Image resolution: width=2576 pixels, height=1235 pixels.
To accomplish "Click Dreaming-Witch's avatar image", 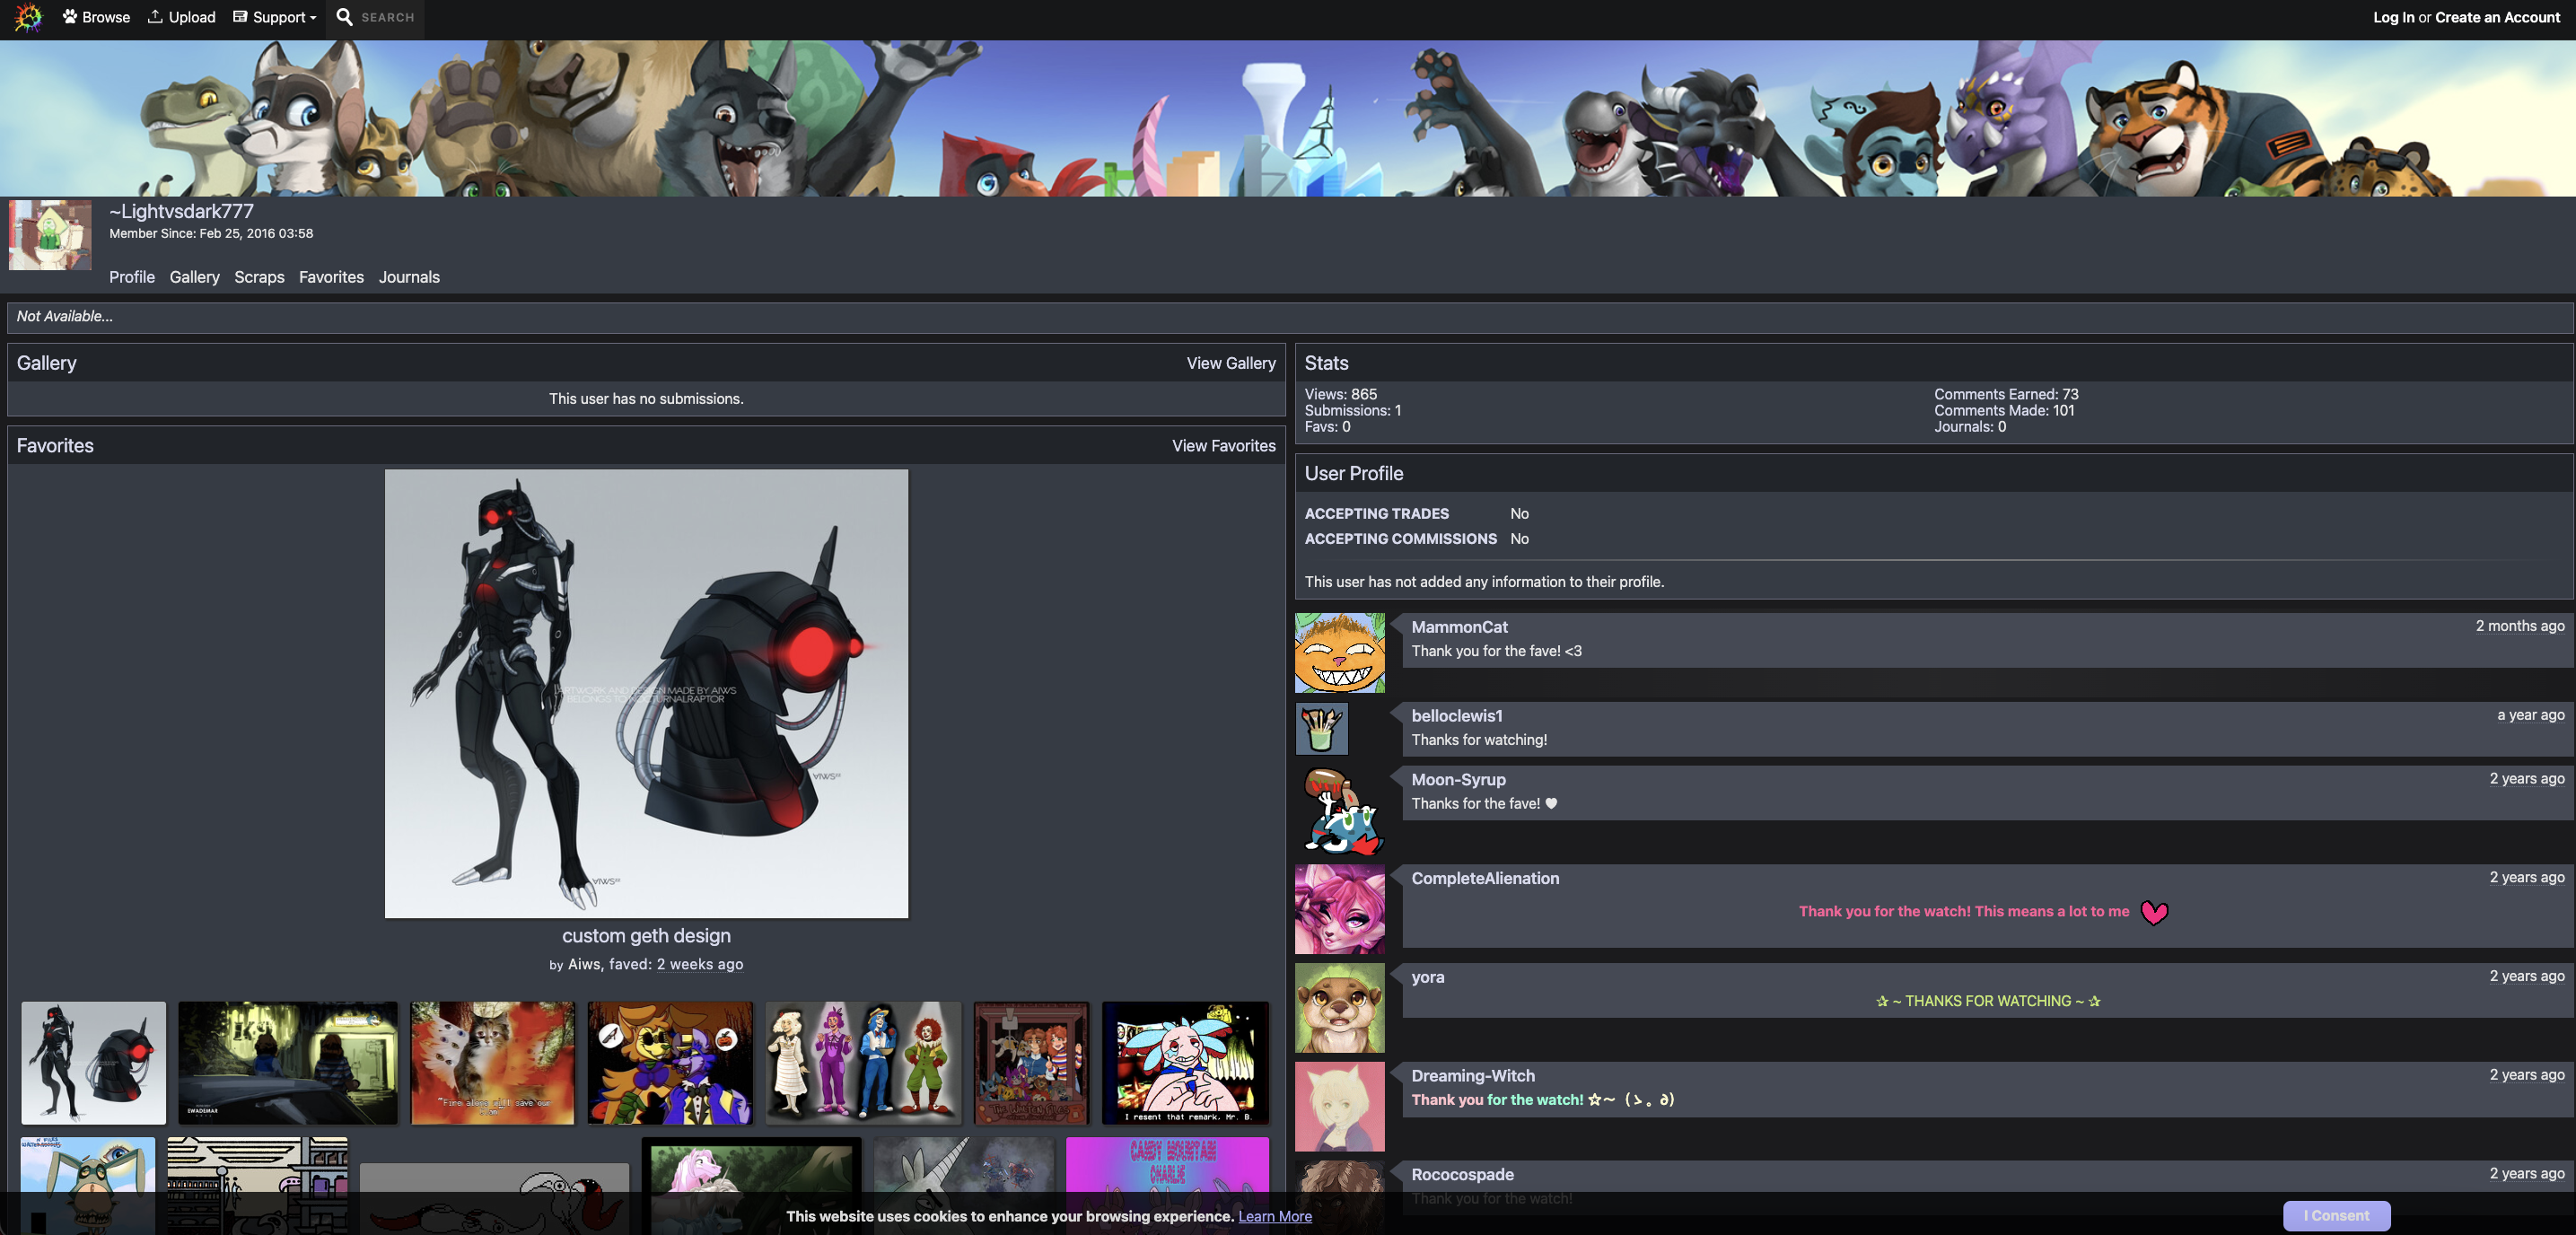I will pyautogui.click(x=1339, y=1107).
